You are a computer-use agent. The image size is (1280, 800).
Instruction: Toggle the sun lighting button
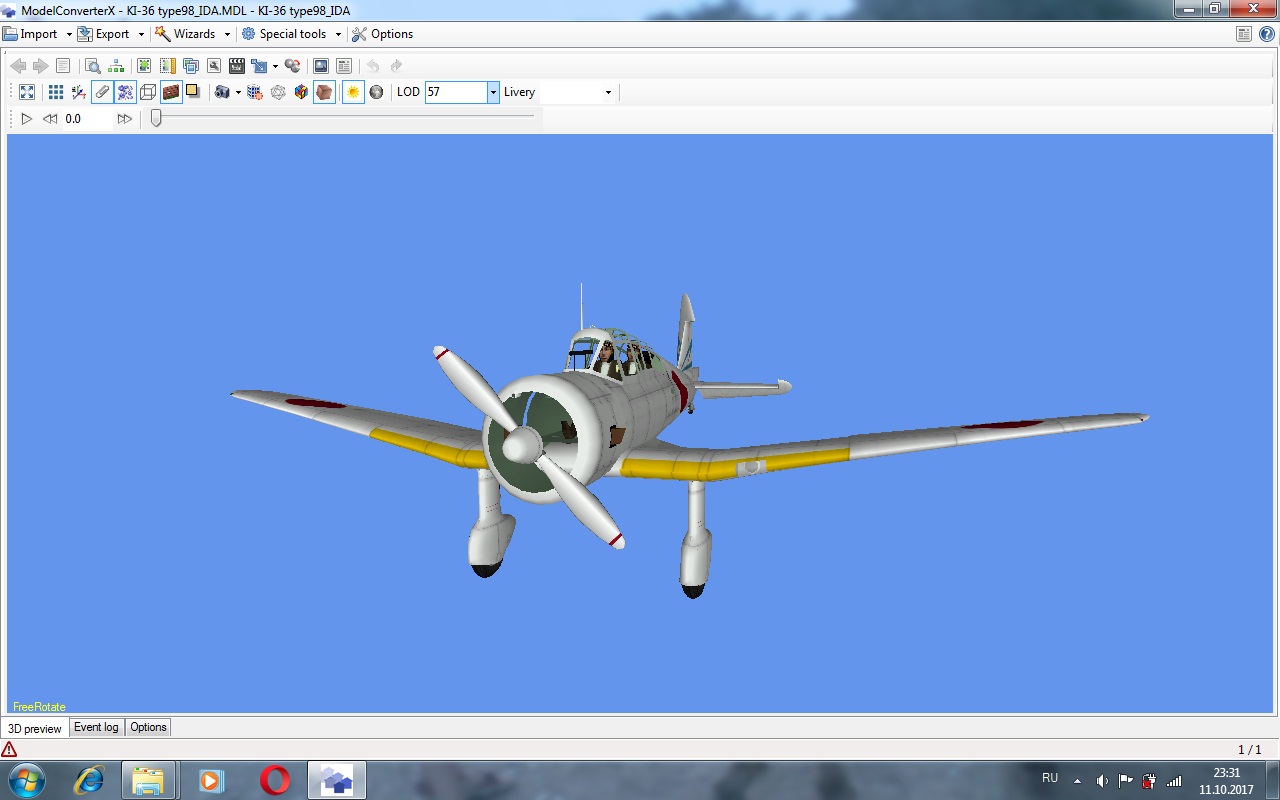click(x=352, y=92)
